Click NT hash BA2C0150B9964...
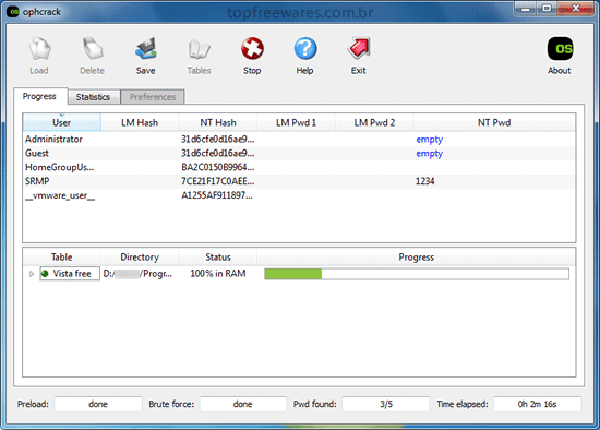The image size is (600, 430). [x=218, y=168]
